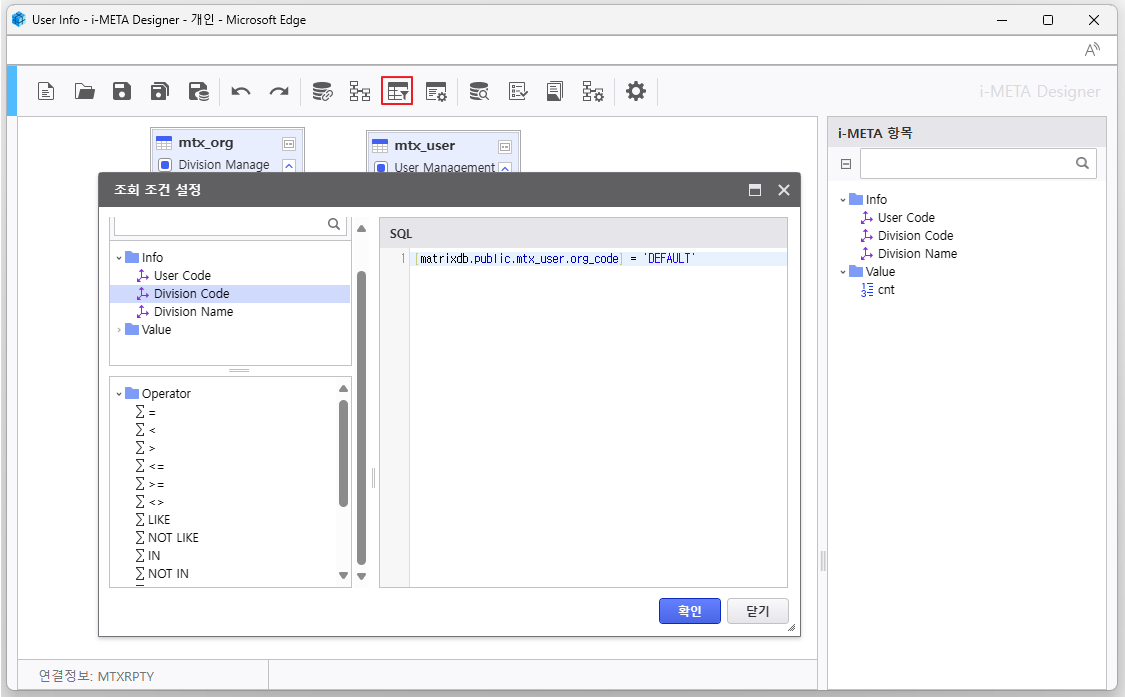Click the Read aloud icon in Edge
The image size is (1125, 697).
(x=1092, y=50)
